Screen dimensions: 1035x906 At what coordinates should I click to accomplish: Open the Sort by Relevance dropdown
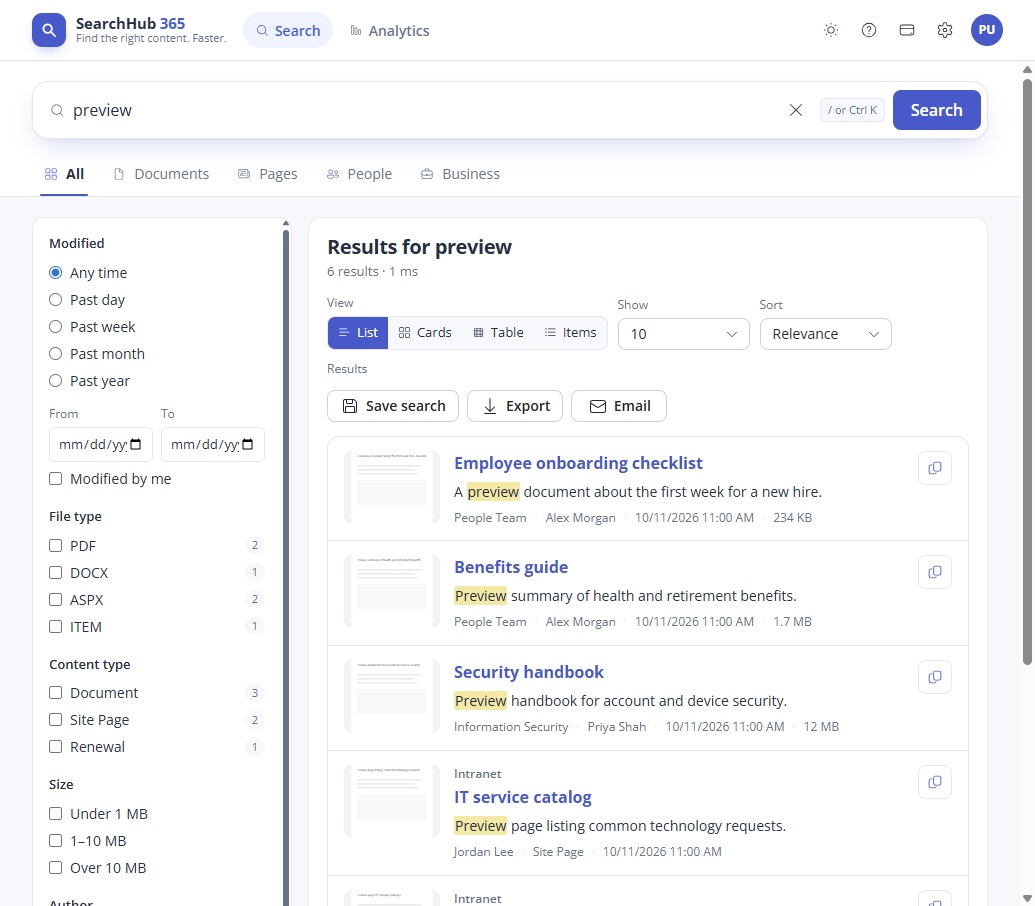(825, 334)
